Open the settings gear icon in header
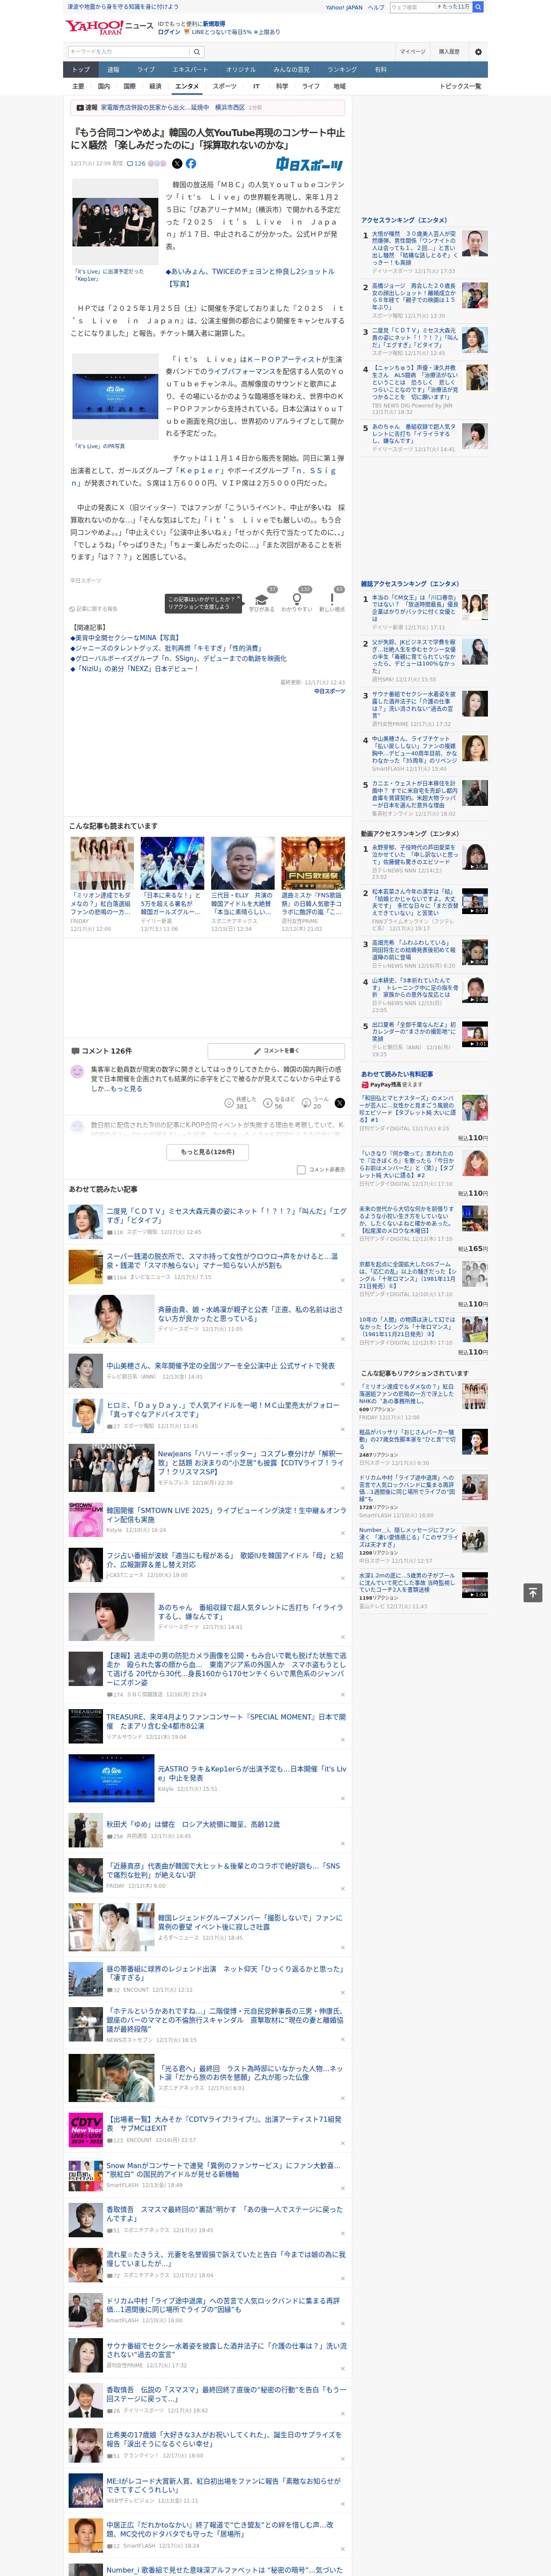551x2576 pixels. [478, 51]
